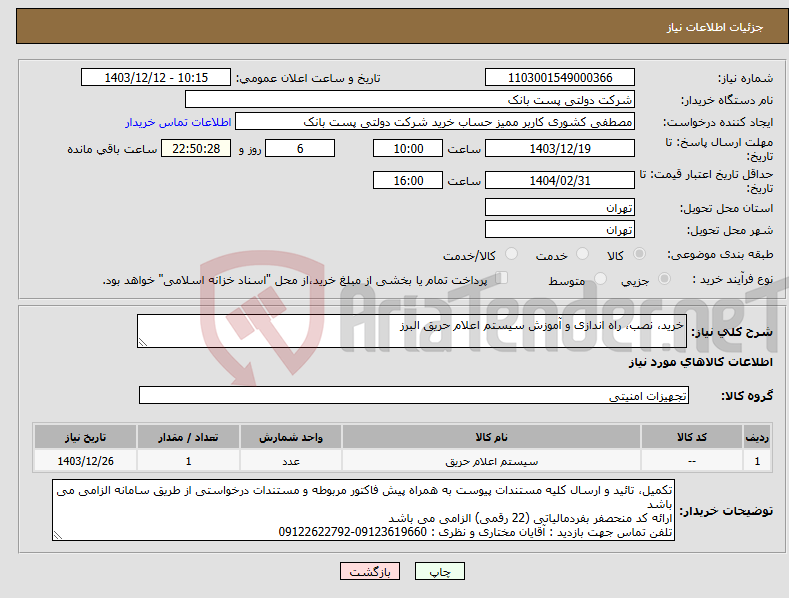Screen dimensions: 789x598
Task: Select the متوسط purchase type radio
Action: [x=600, y=279]
